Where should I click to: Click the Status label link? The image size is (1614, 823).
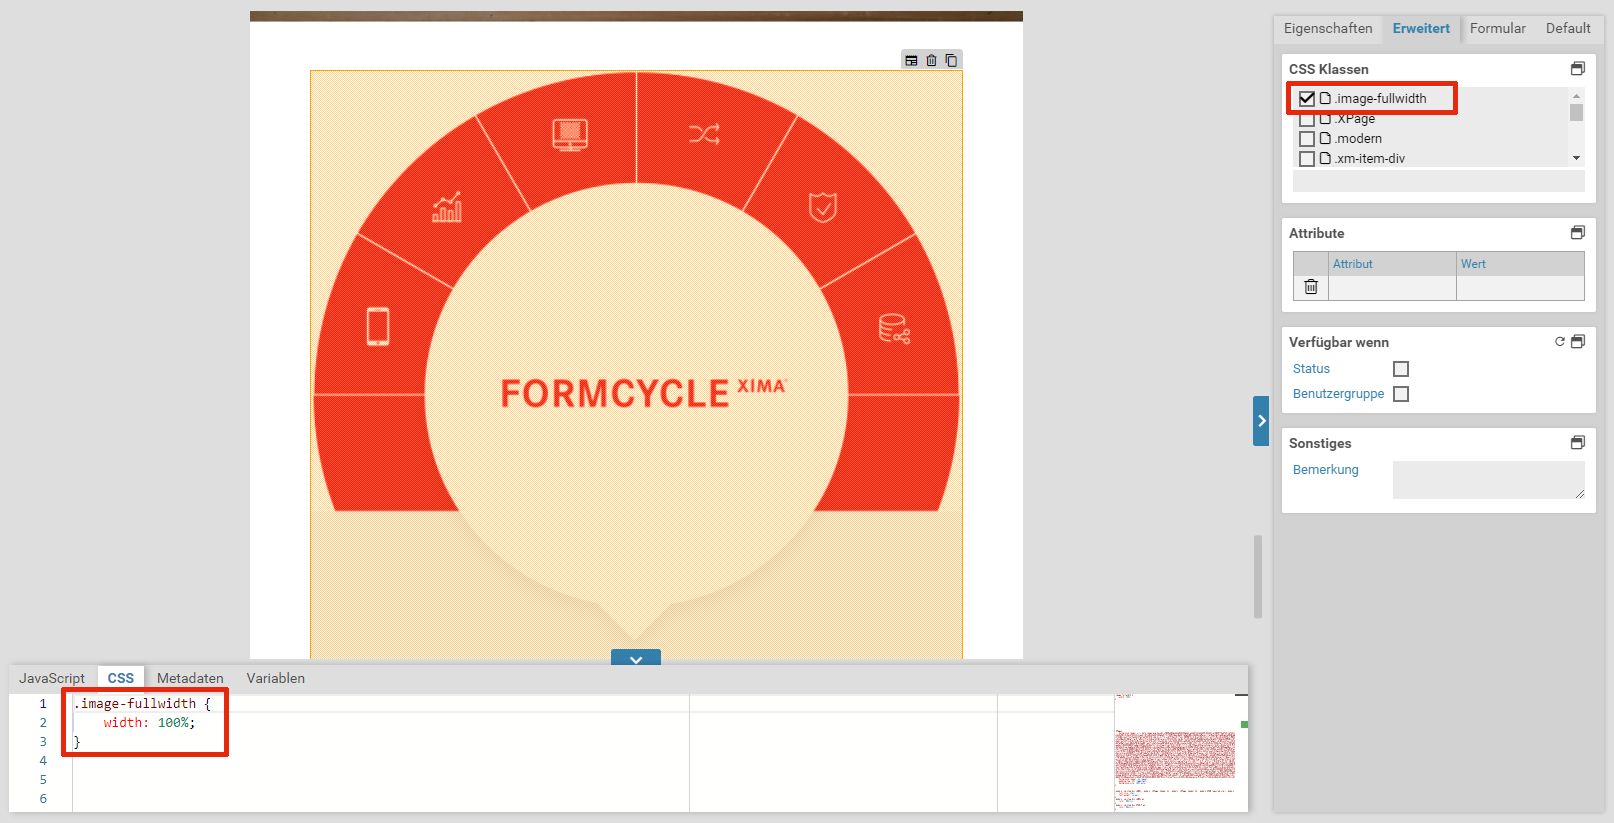(x=1311, y=369)
